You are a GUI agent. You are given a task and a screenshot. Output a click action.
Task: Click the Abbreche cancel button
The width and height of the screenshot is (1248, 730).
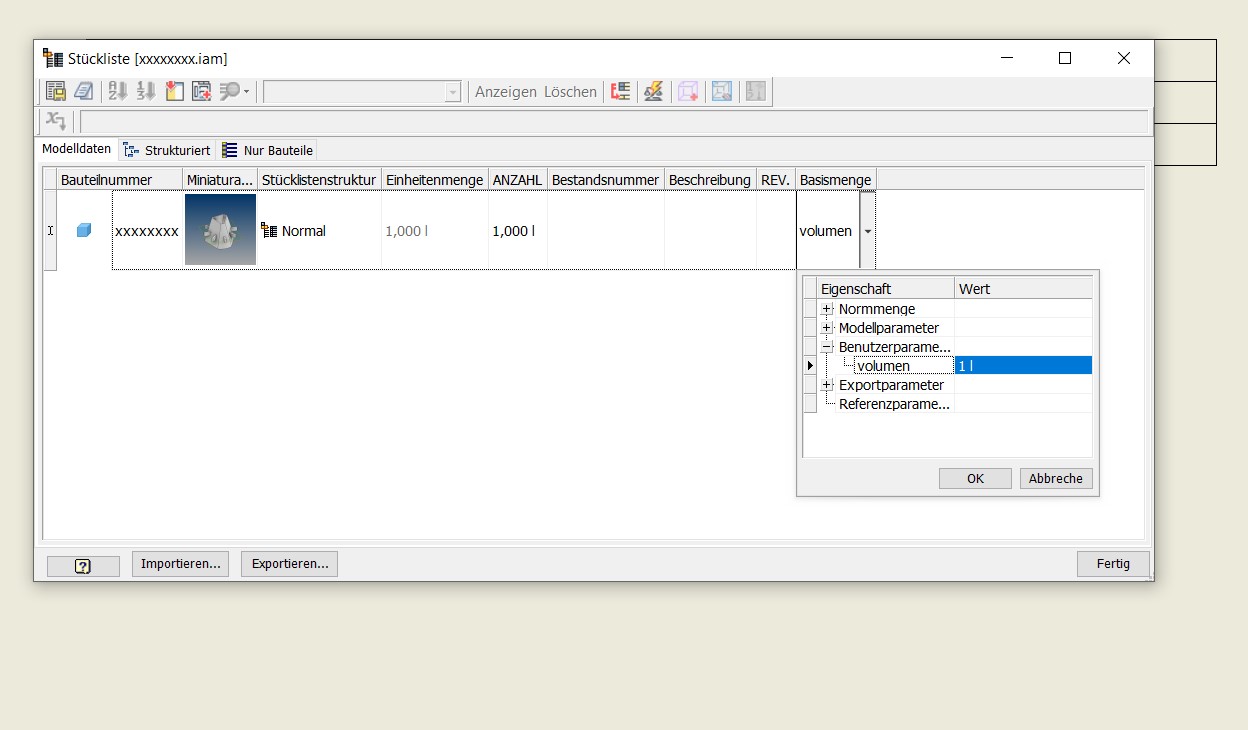1056,479
